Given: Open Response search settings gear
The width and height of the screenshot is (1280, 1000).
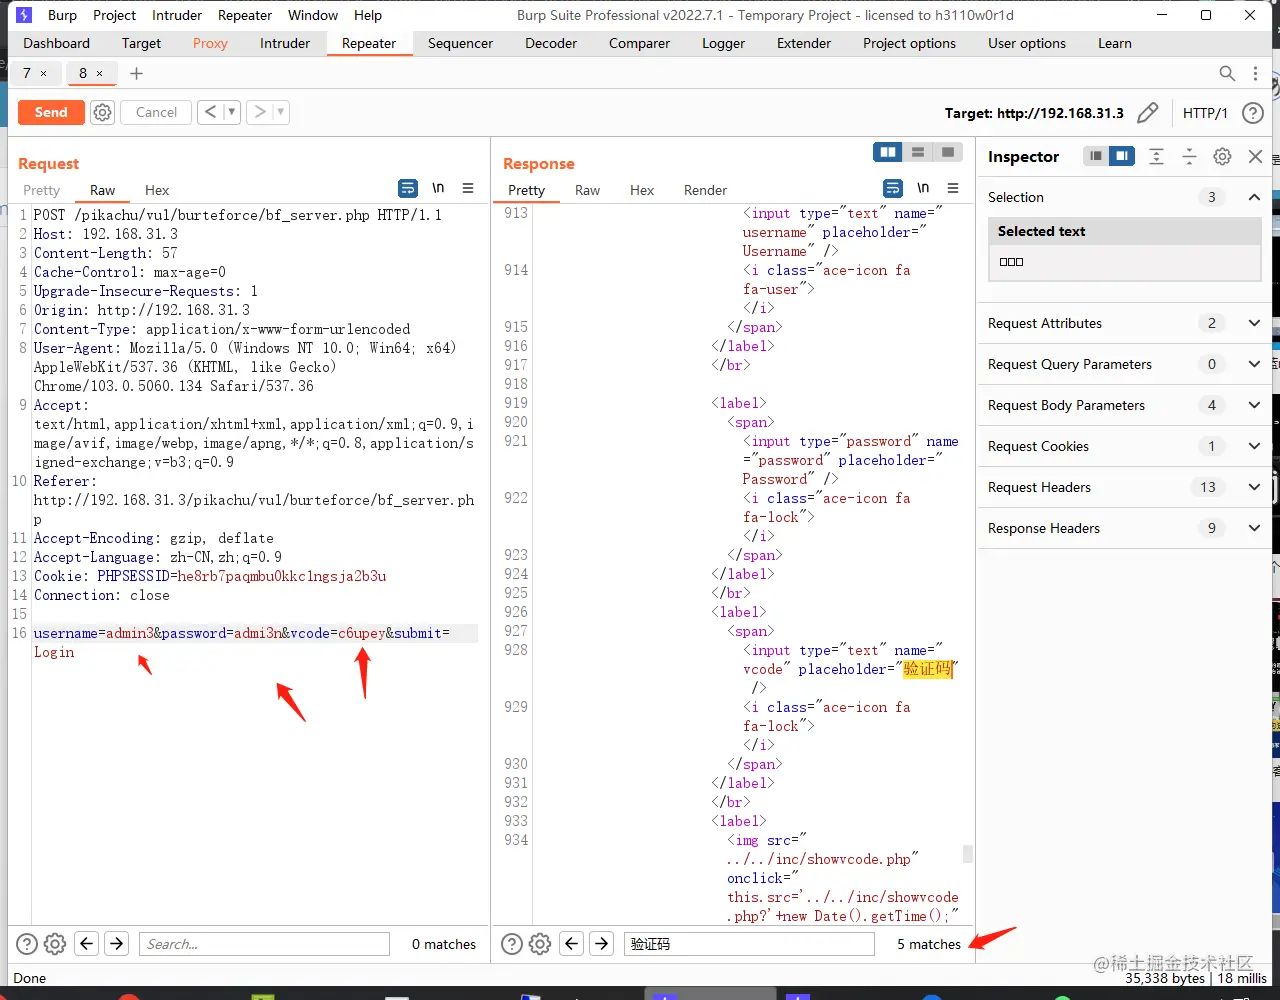Looking at the screenshot, I should pos(540,943).
